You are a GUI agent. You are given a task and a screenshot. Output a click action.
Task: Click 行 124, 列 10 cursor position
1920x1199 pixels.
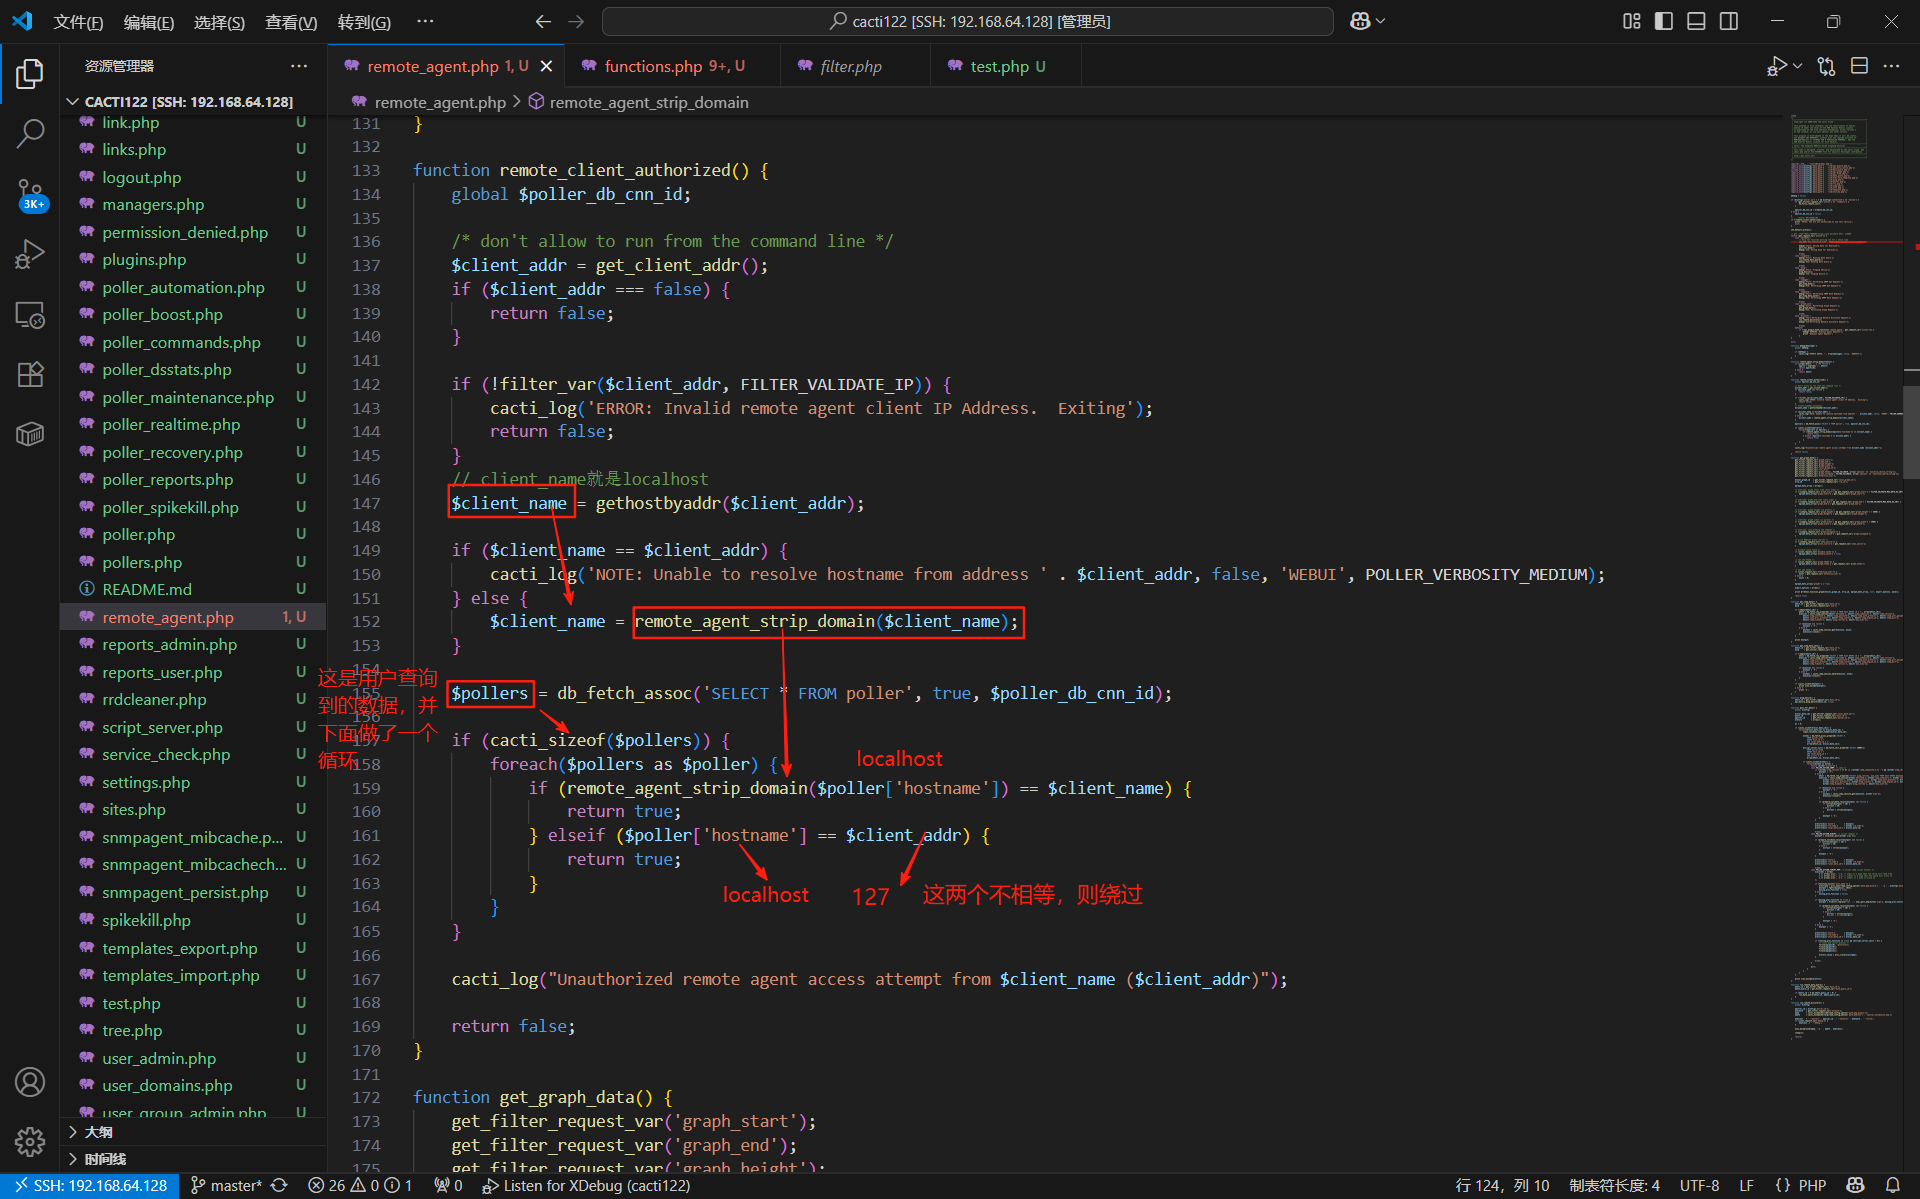click(1502, 1185)
